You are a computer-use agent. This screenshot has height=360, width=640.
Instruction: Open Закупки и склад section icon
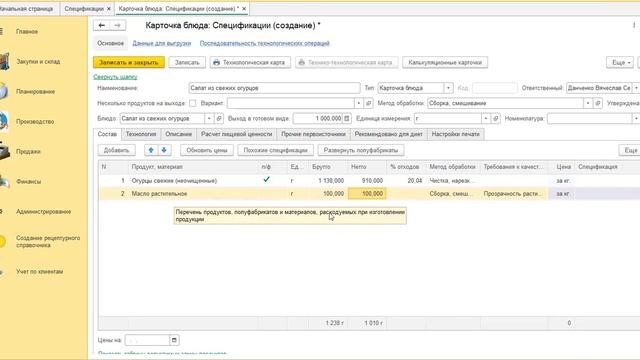pyautogui.click(x=4, y=61)
